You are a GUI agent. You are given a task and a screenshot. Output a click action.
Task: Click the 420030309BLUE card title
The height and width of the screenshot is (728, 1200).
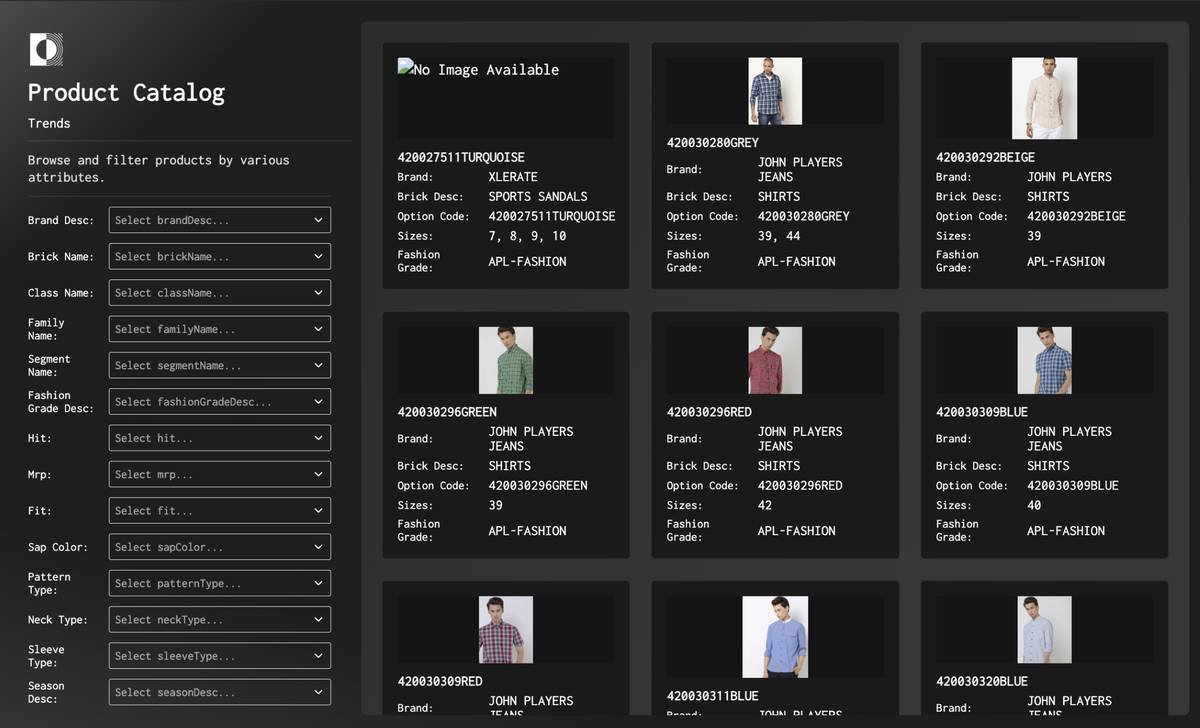[982, 411]
